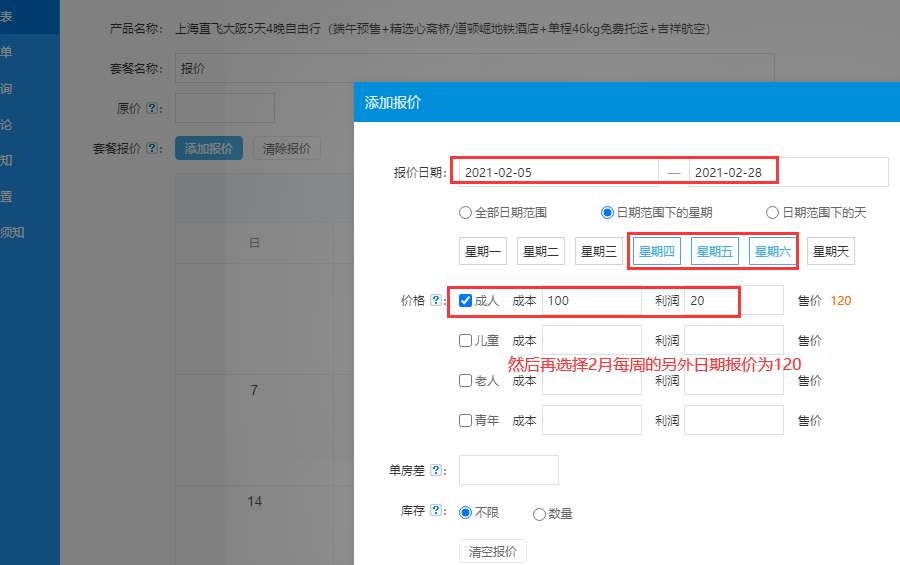This screenshot has height=565, width=900.
Task: Click the help icon beside 套餐报价
Action: 153,149
